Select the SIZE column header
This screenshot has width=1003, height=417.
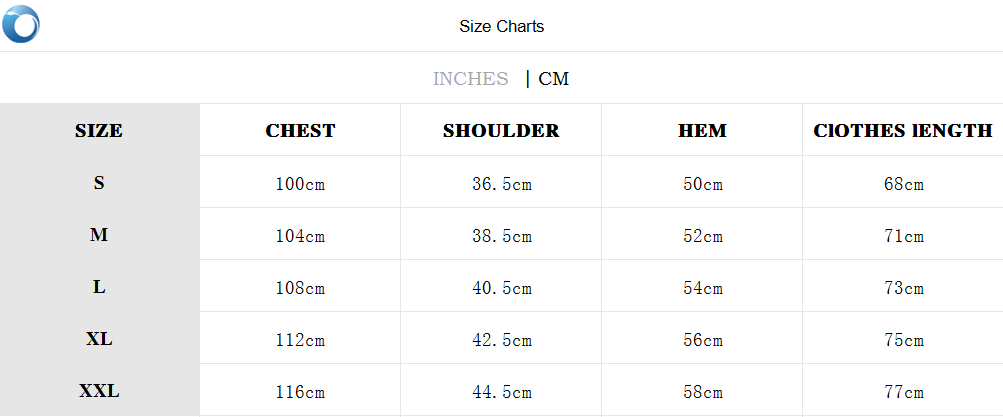pyautogui.click(x=99, y=131)
